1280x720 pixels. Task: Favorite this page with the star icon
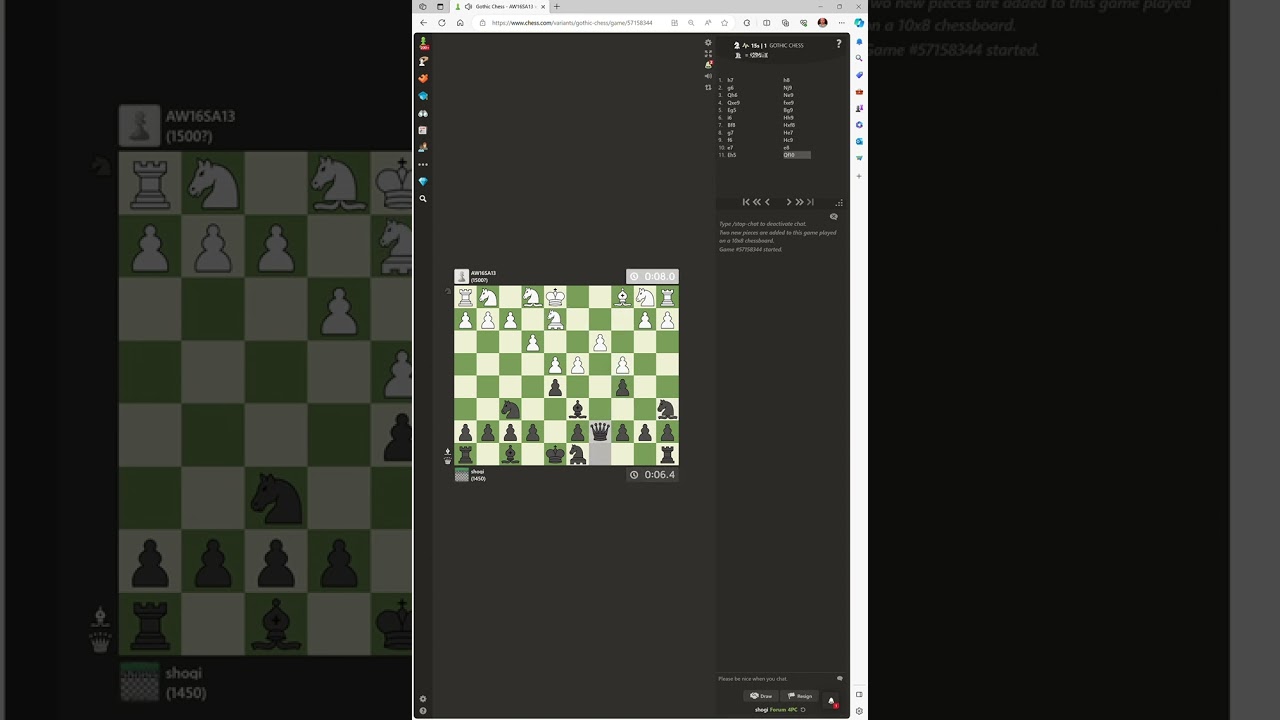pyautogui.click(x=724, y=23)
